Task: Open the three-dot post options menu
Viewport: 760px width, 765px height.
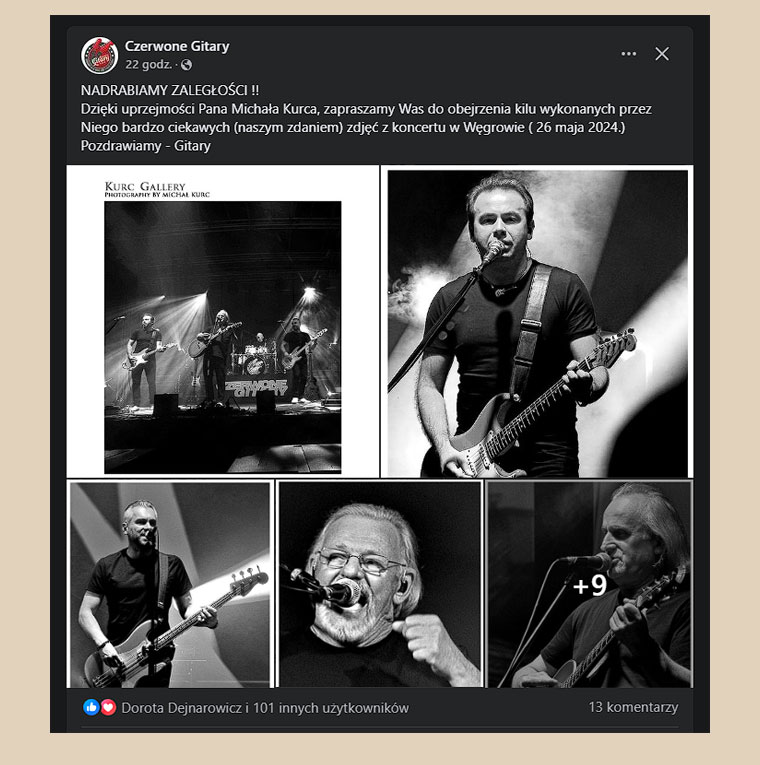Action: (628, 54)
